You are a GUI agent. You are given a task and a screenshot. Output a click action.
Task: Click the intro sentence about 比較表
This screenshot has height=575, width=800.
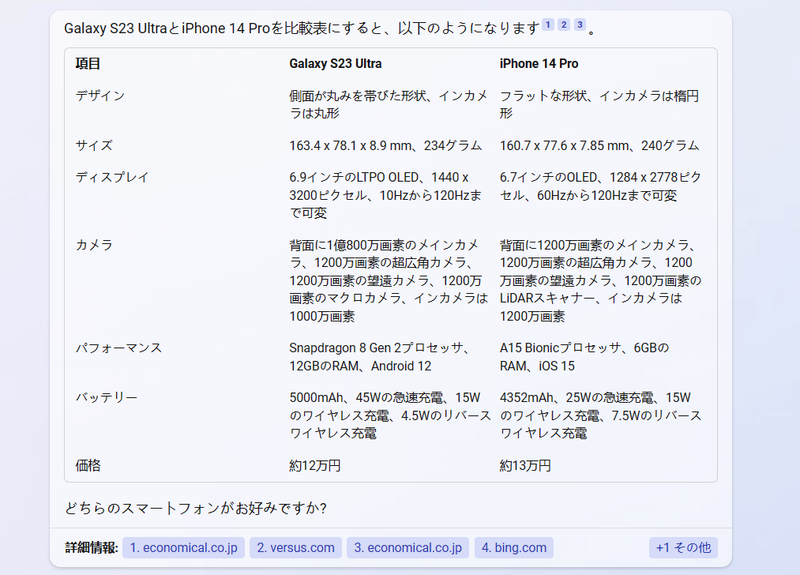coord(302,28)
